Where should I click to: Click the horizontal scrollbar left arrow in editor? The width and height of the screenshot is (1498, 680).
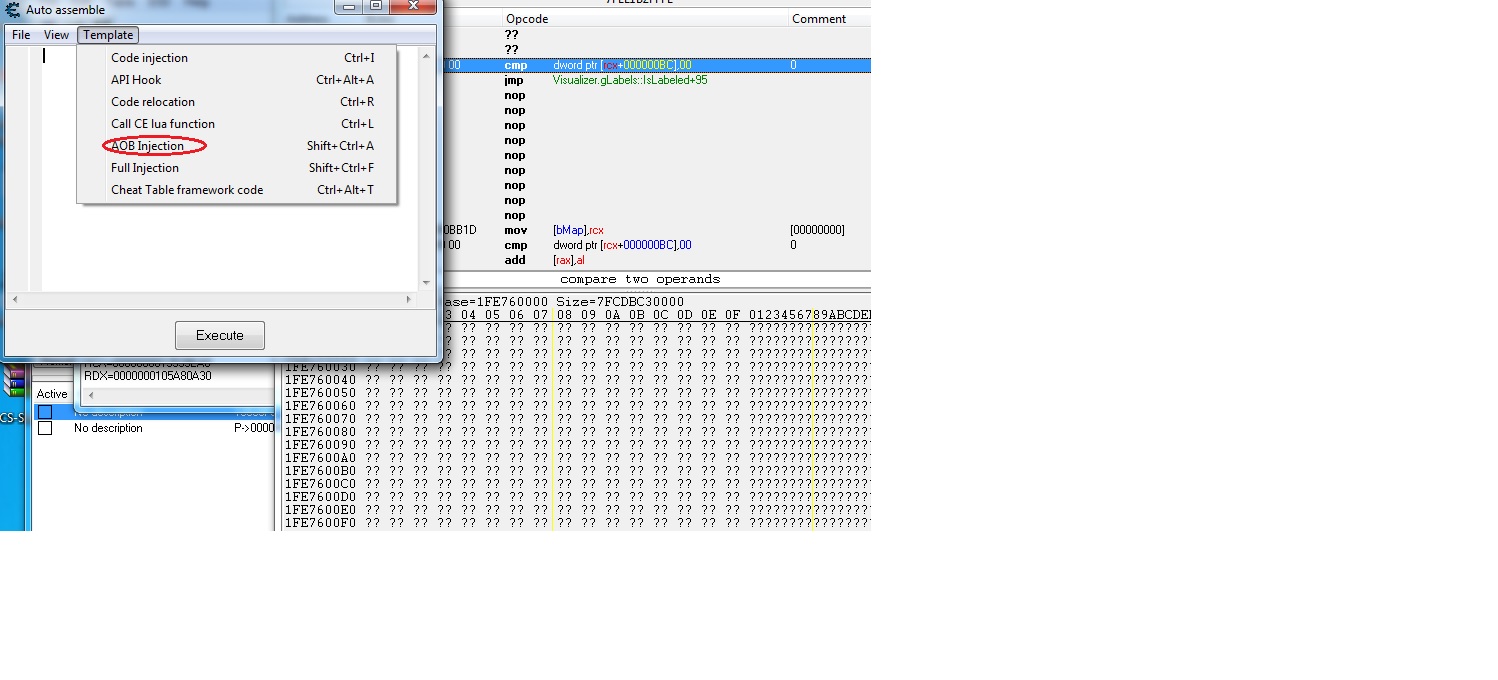(15, 299)
